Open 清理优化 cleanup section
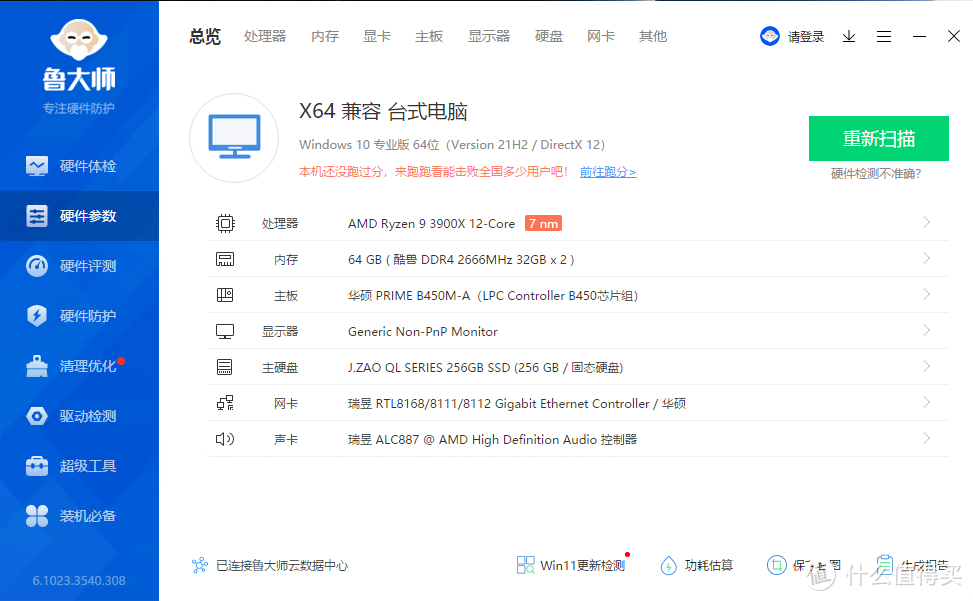Viewport: 973px width, 601px height. click(79, 366)
